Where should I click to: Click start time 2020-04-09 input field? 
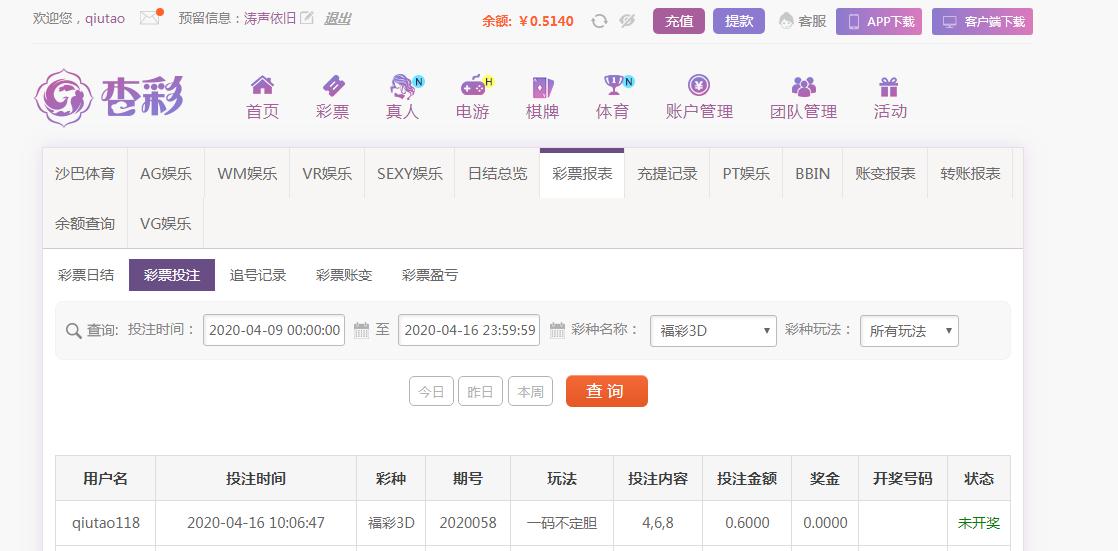point(274,330)
